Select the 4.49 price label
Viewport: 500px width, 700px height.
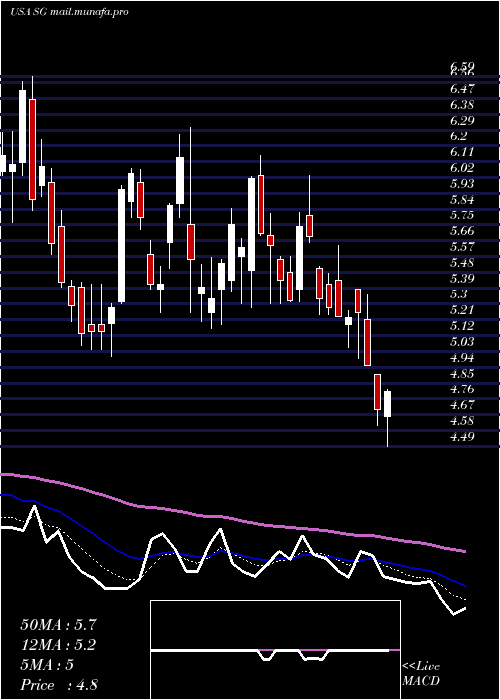coord(462,436)
